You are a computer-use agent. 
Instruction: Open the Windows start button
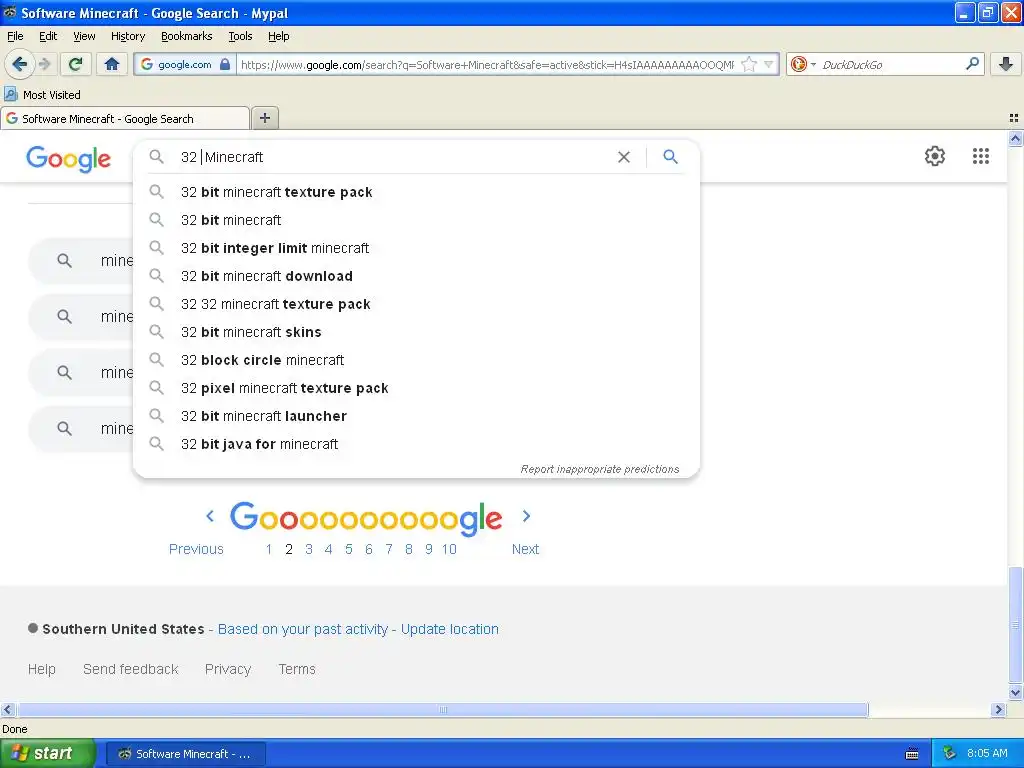48,753
